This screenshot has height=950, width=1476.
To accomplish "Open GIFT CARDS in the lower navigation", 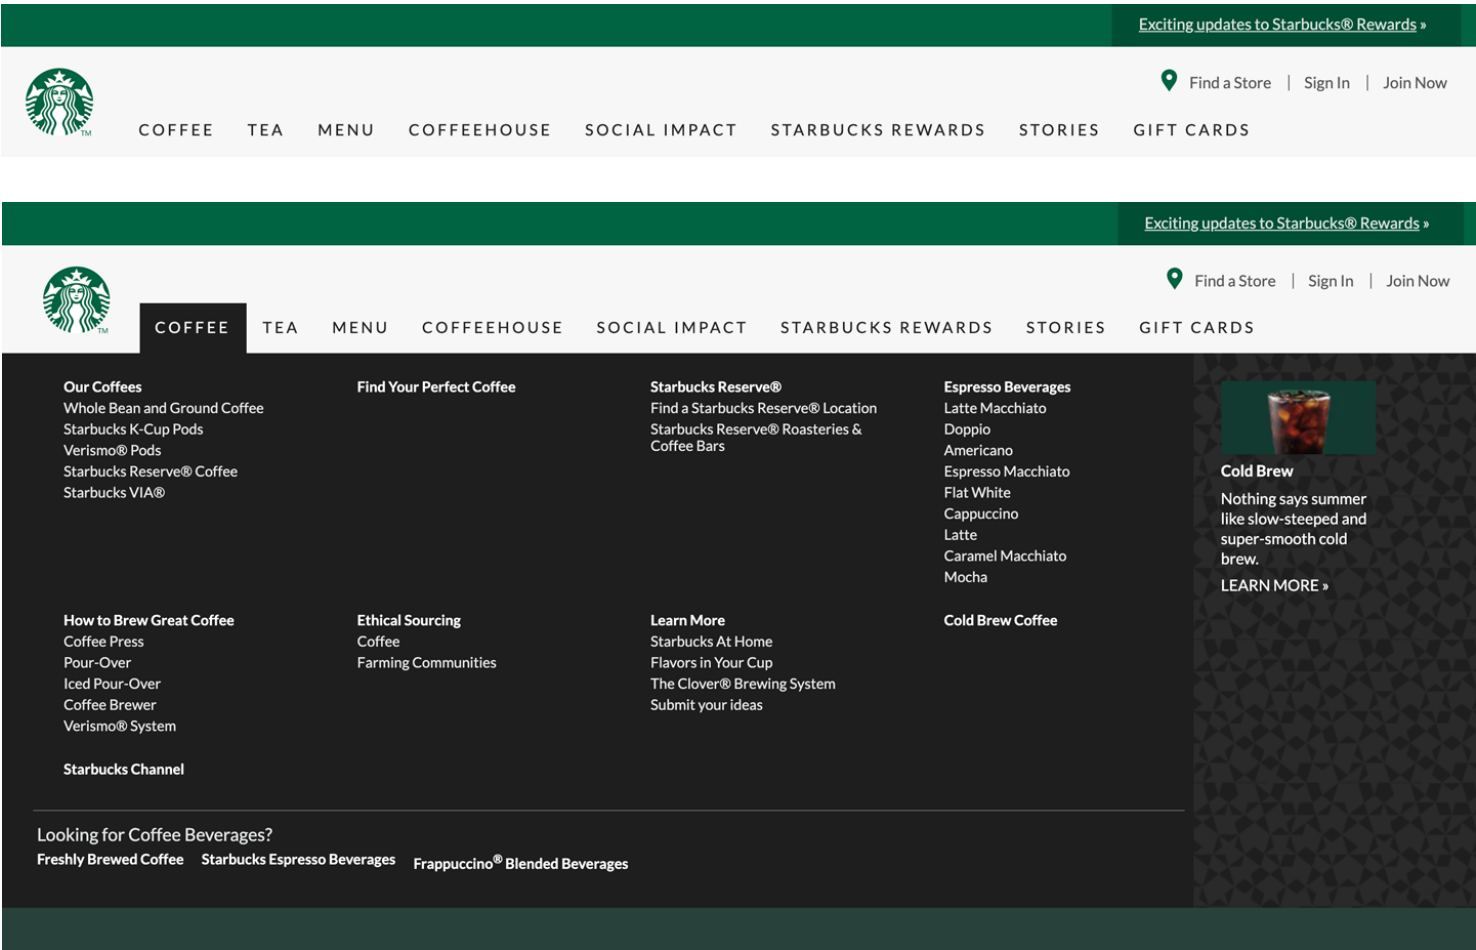I will 1197,328.
